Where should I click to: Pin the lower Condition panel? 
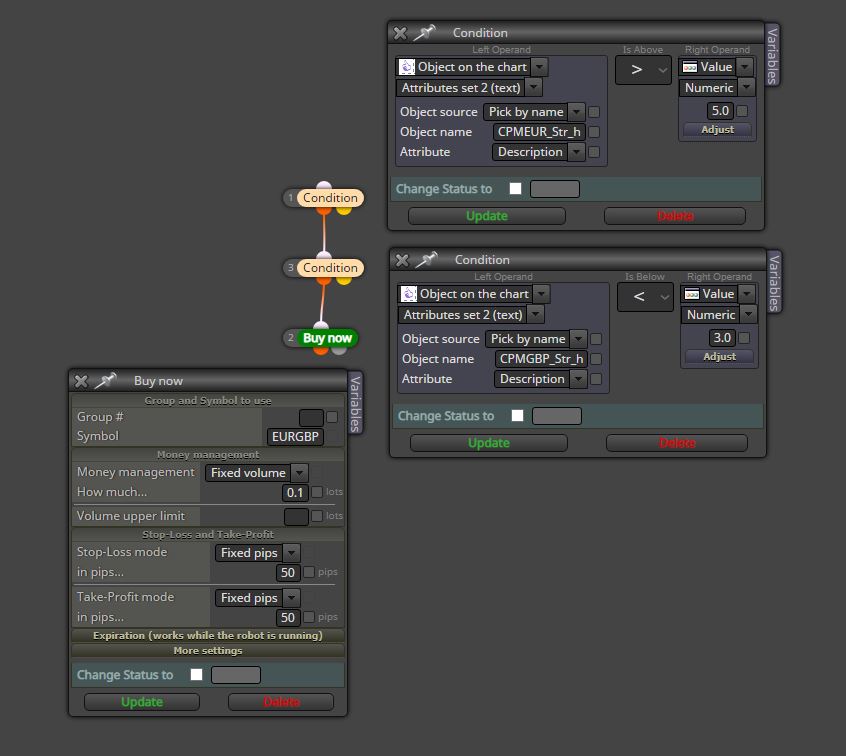point(426,260)
